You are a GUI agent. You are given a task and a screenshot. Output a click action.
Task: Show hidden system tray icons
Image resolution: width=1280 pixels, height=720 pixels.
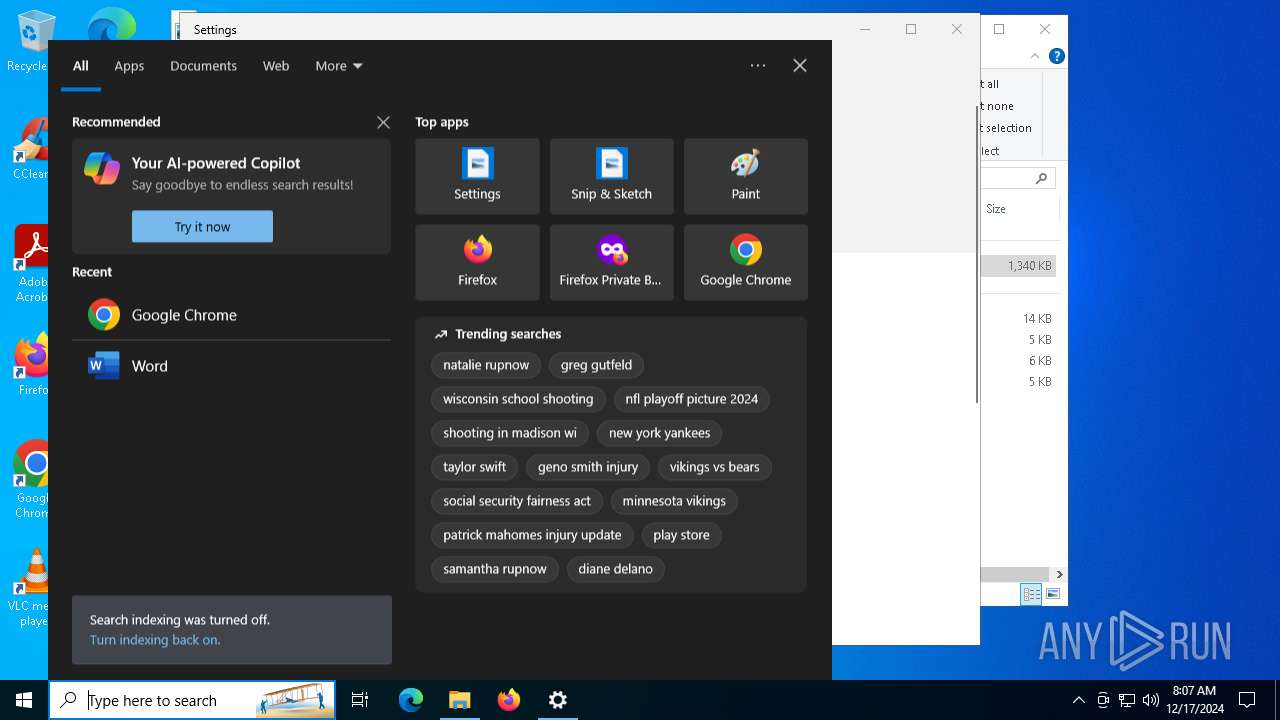pyautogui.click(x=1078, y=700)
